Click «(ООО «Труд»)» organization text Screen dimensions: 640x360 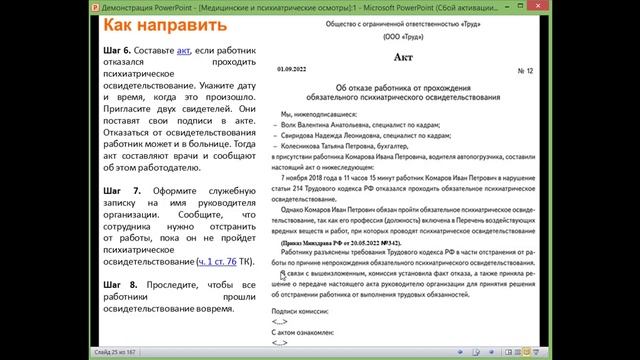403,37
